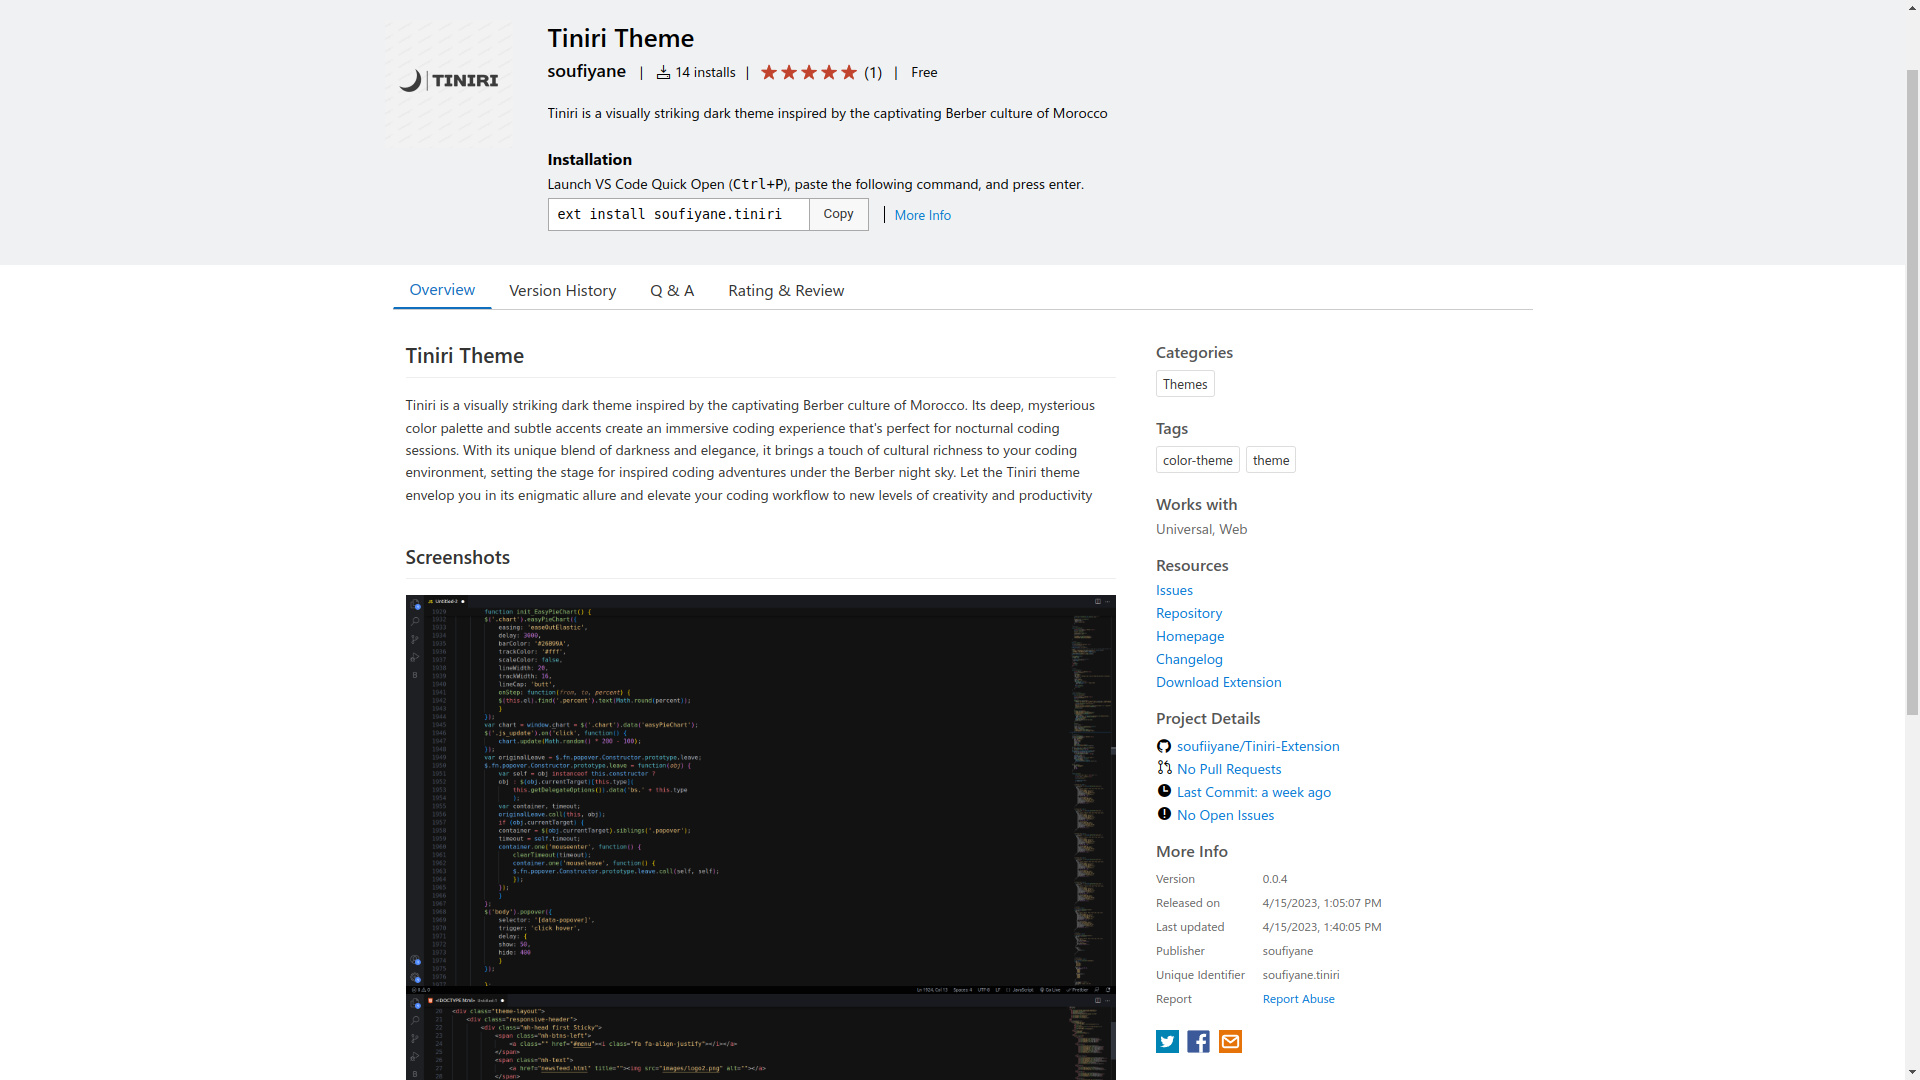Switch to the Version History tab
1920x1080 pixels.
[562, 290]
